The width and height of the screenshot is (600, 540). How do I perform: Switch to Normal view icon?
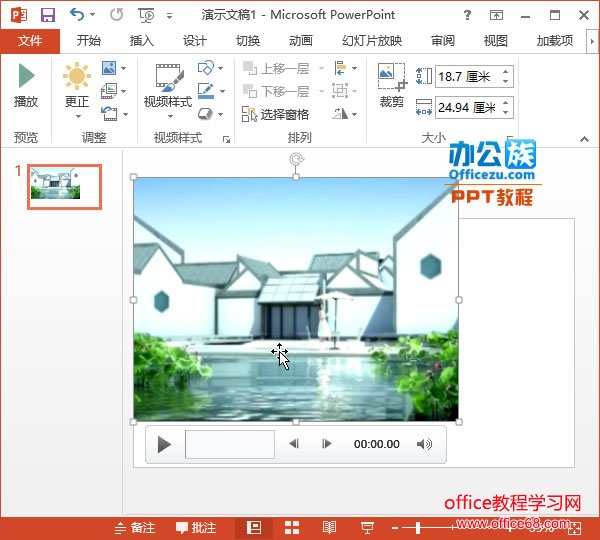point(254,528)
